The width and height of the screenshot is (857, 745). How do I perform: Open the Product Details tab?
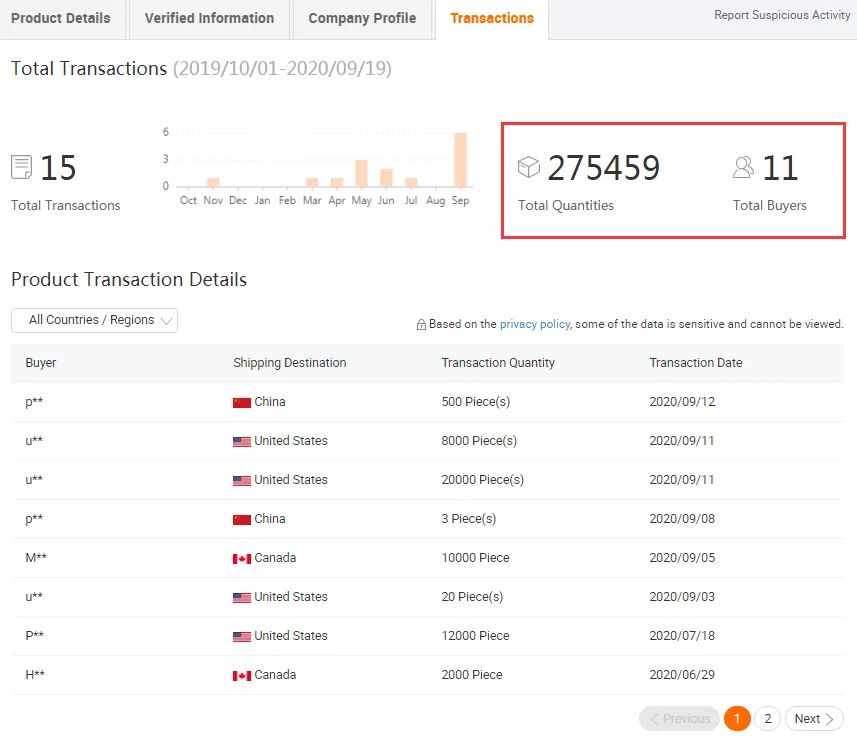coord(61,19)
